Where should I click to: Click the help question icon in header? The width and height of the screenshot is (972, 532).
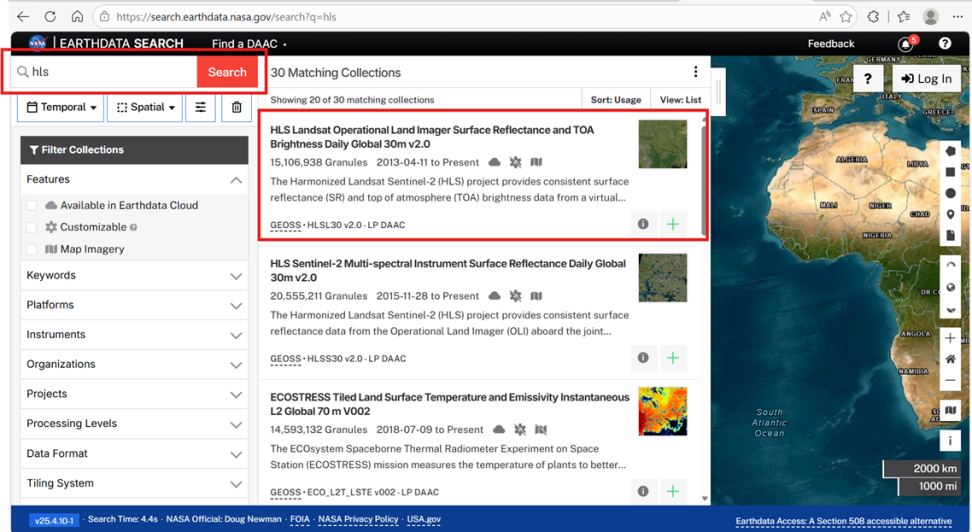click(x=945, y=43)
